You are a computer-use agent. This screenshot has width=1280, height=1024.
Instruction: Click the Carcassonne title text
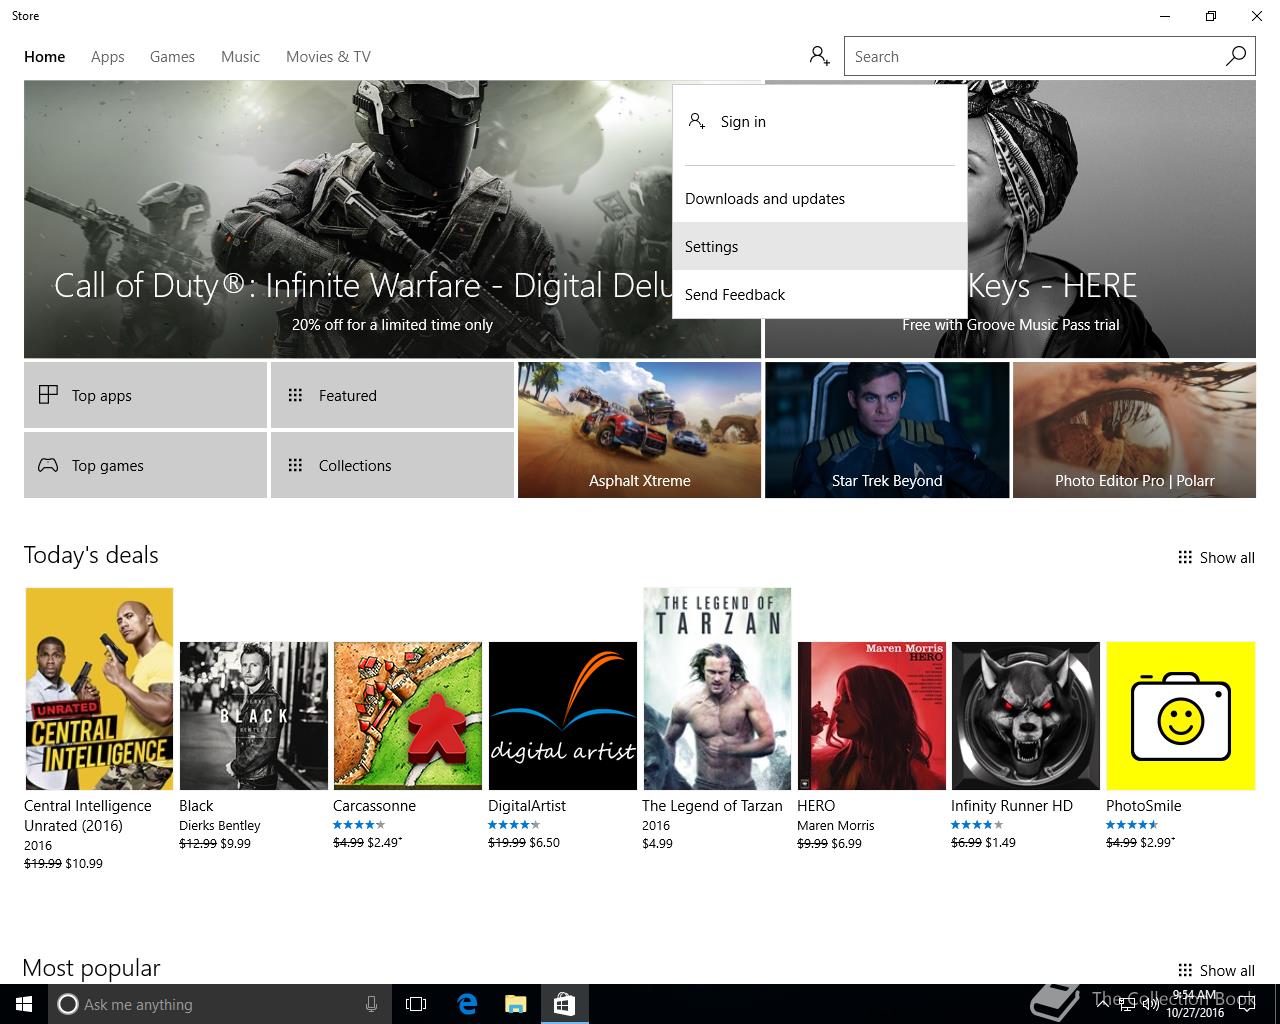[374, 806]
